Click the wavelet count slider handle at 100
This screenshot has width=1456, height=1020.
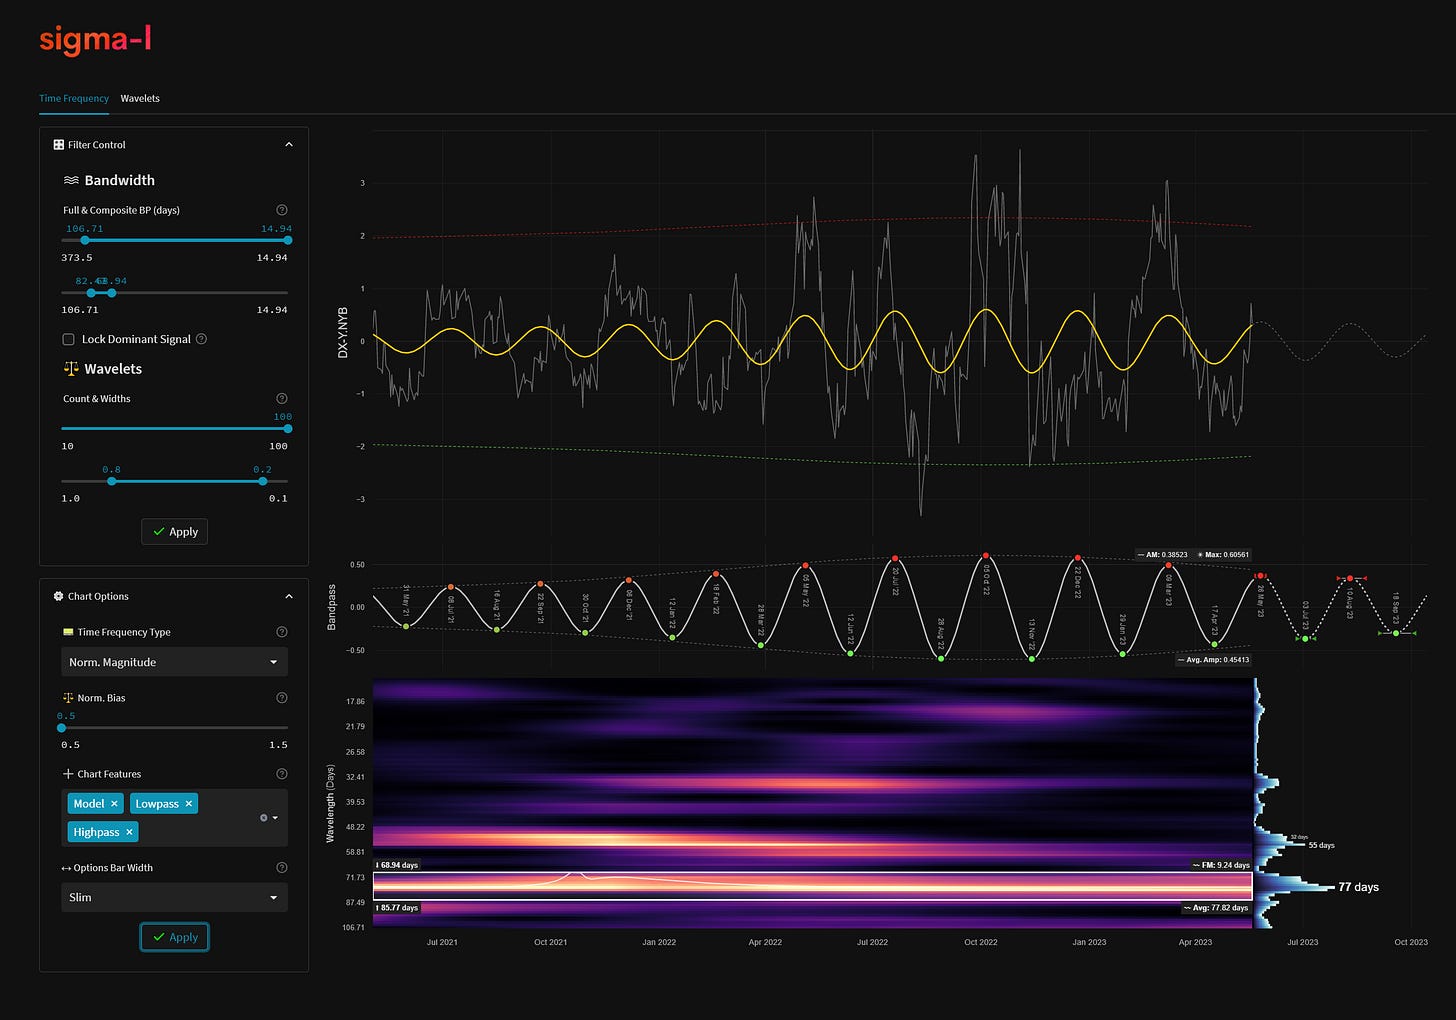point(288,429)
